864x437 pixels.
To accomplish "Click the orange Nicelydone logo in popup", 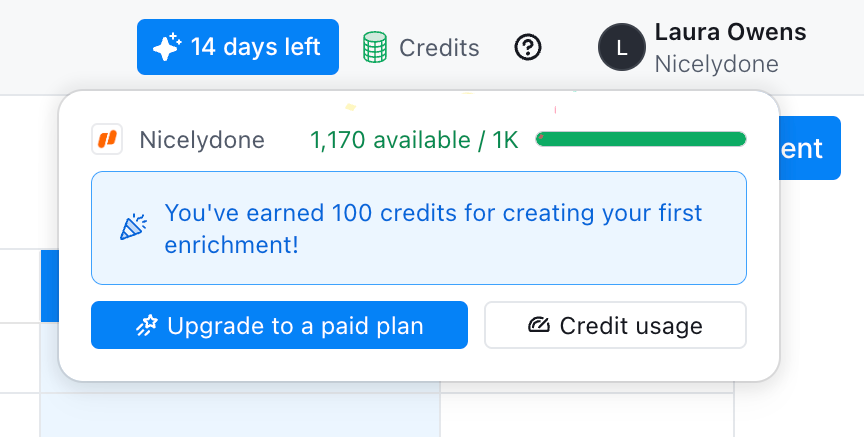I will tap(107, 139).
